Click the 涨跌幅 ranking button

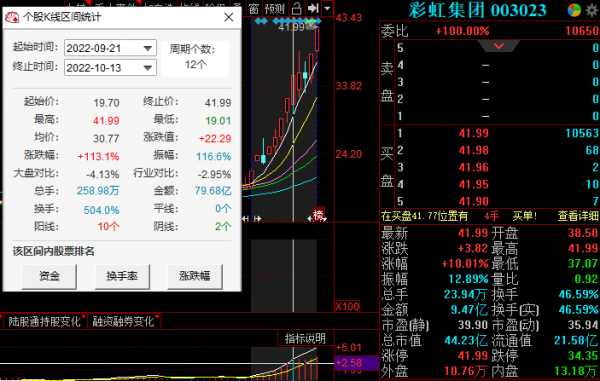pos(194,276)
